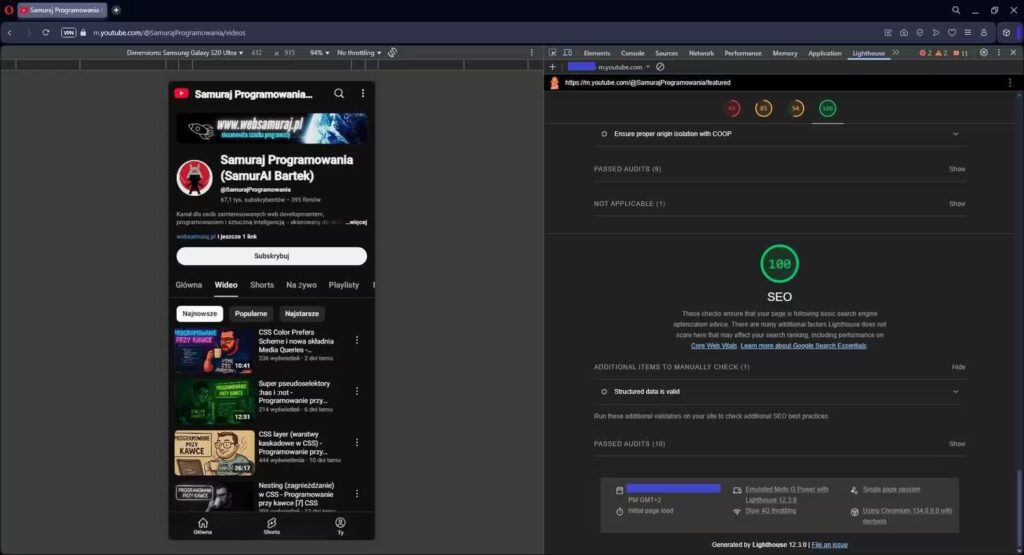This screenshot has width=1024, height=555.
Task: Open a new browser tab with plus icon
Action: click(x=116, y=10)
